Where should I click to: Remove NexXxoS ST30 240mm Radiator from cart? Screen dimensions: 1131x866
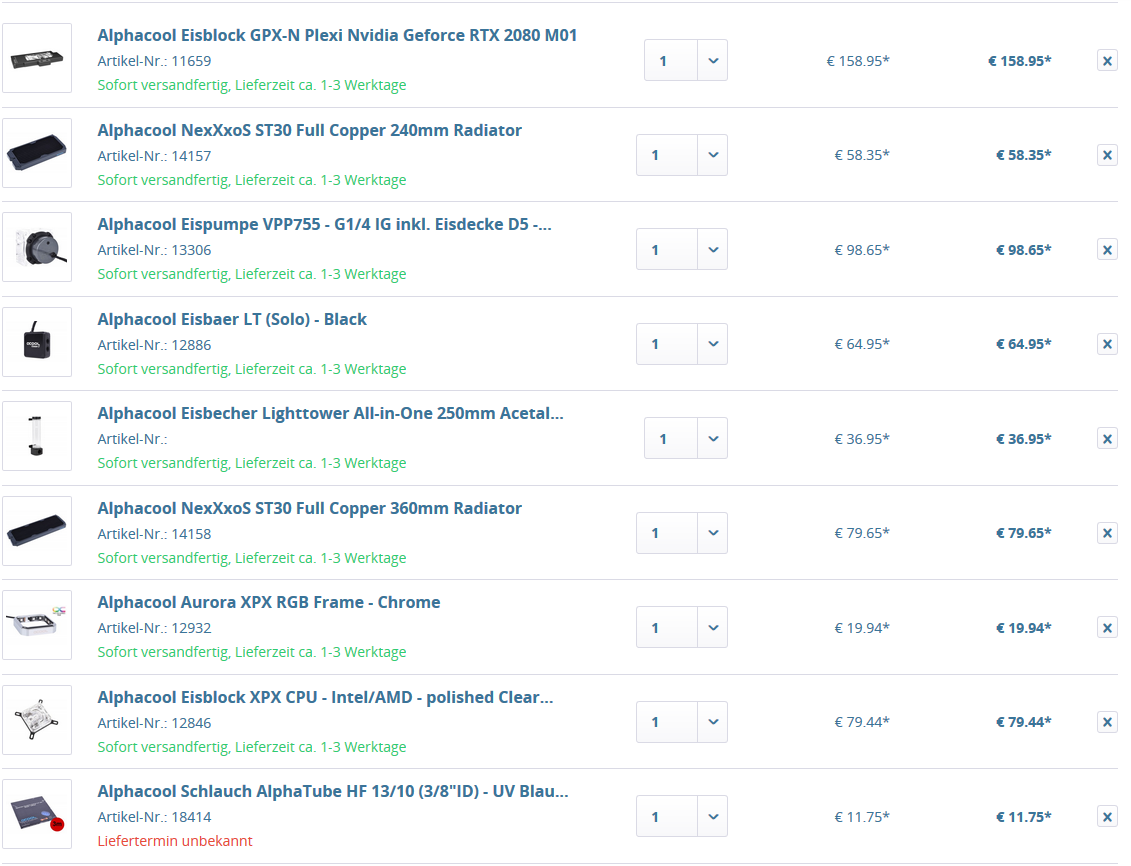(x=1106, y=155)
